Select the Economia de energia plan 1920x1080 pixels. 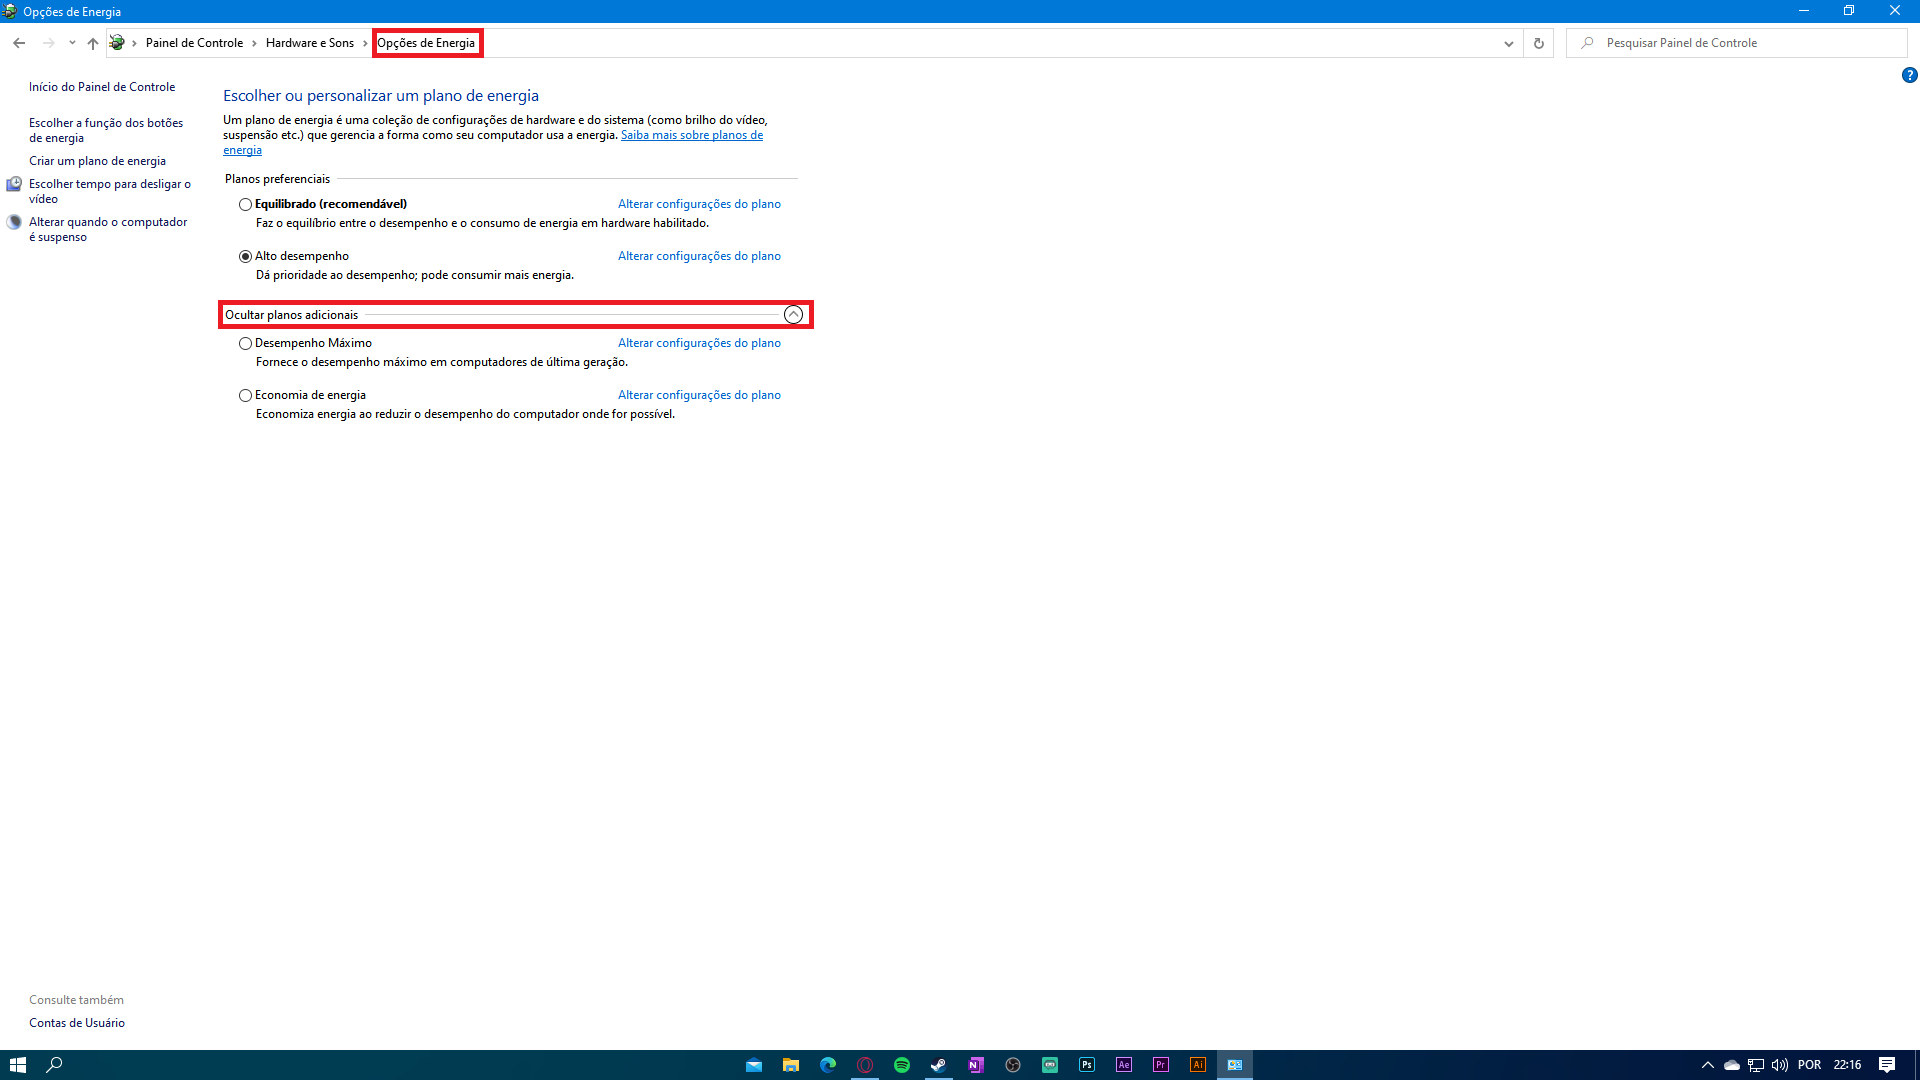245,395
